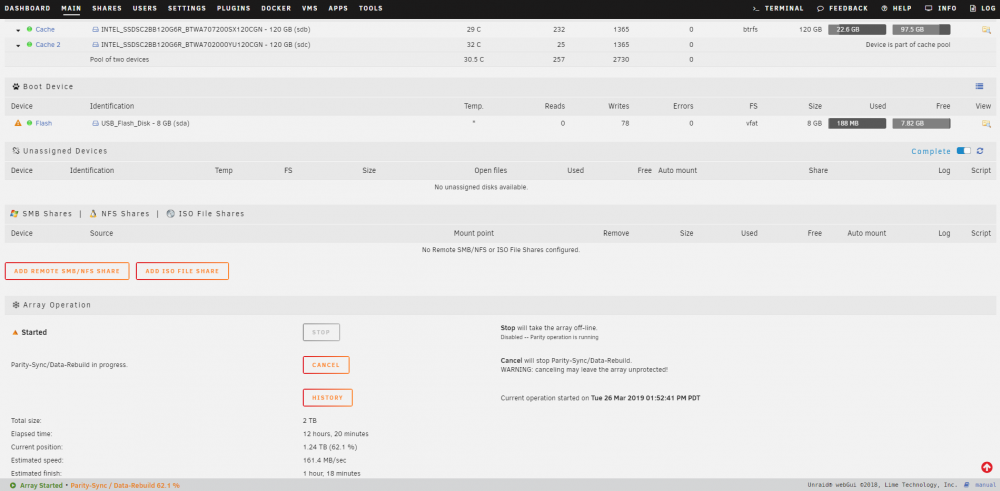This screenshot has width=1000, height=491.
Task: Click the drive icon before INTEL sdb identification
Action: coord(96,29)
